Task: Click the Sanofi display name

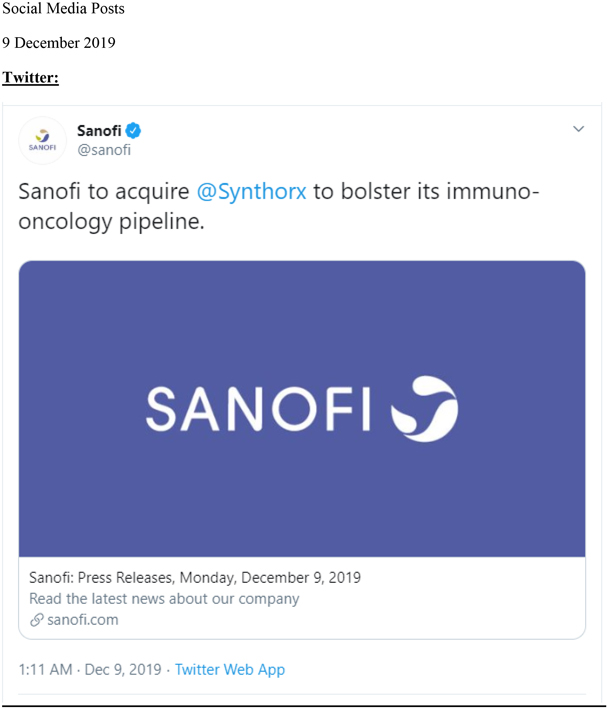Action: pyautogui.click(x=99, y=131)
